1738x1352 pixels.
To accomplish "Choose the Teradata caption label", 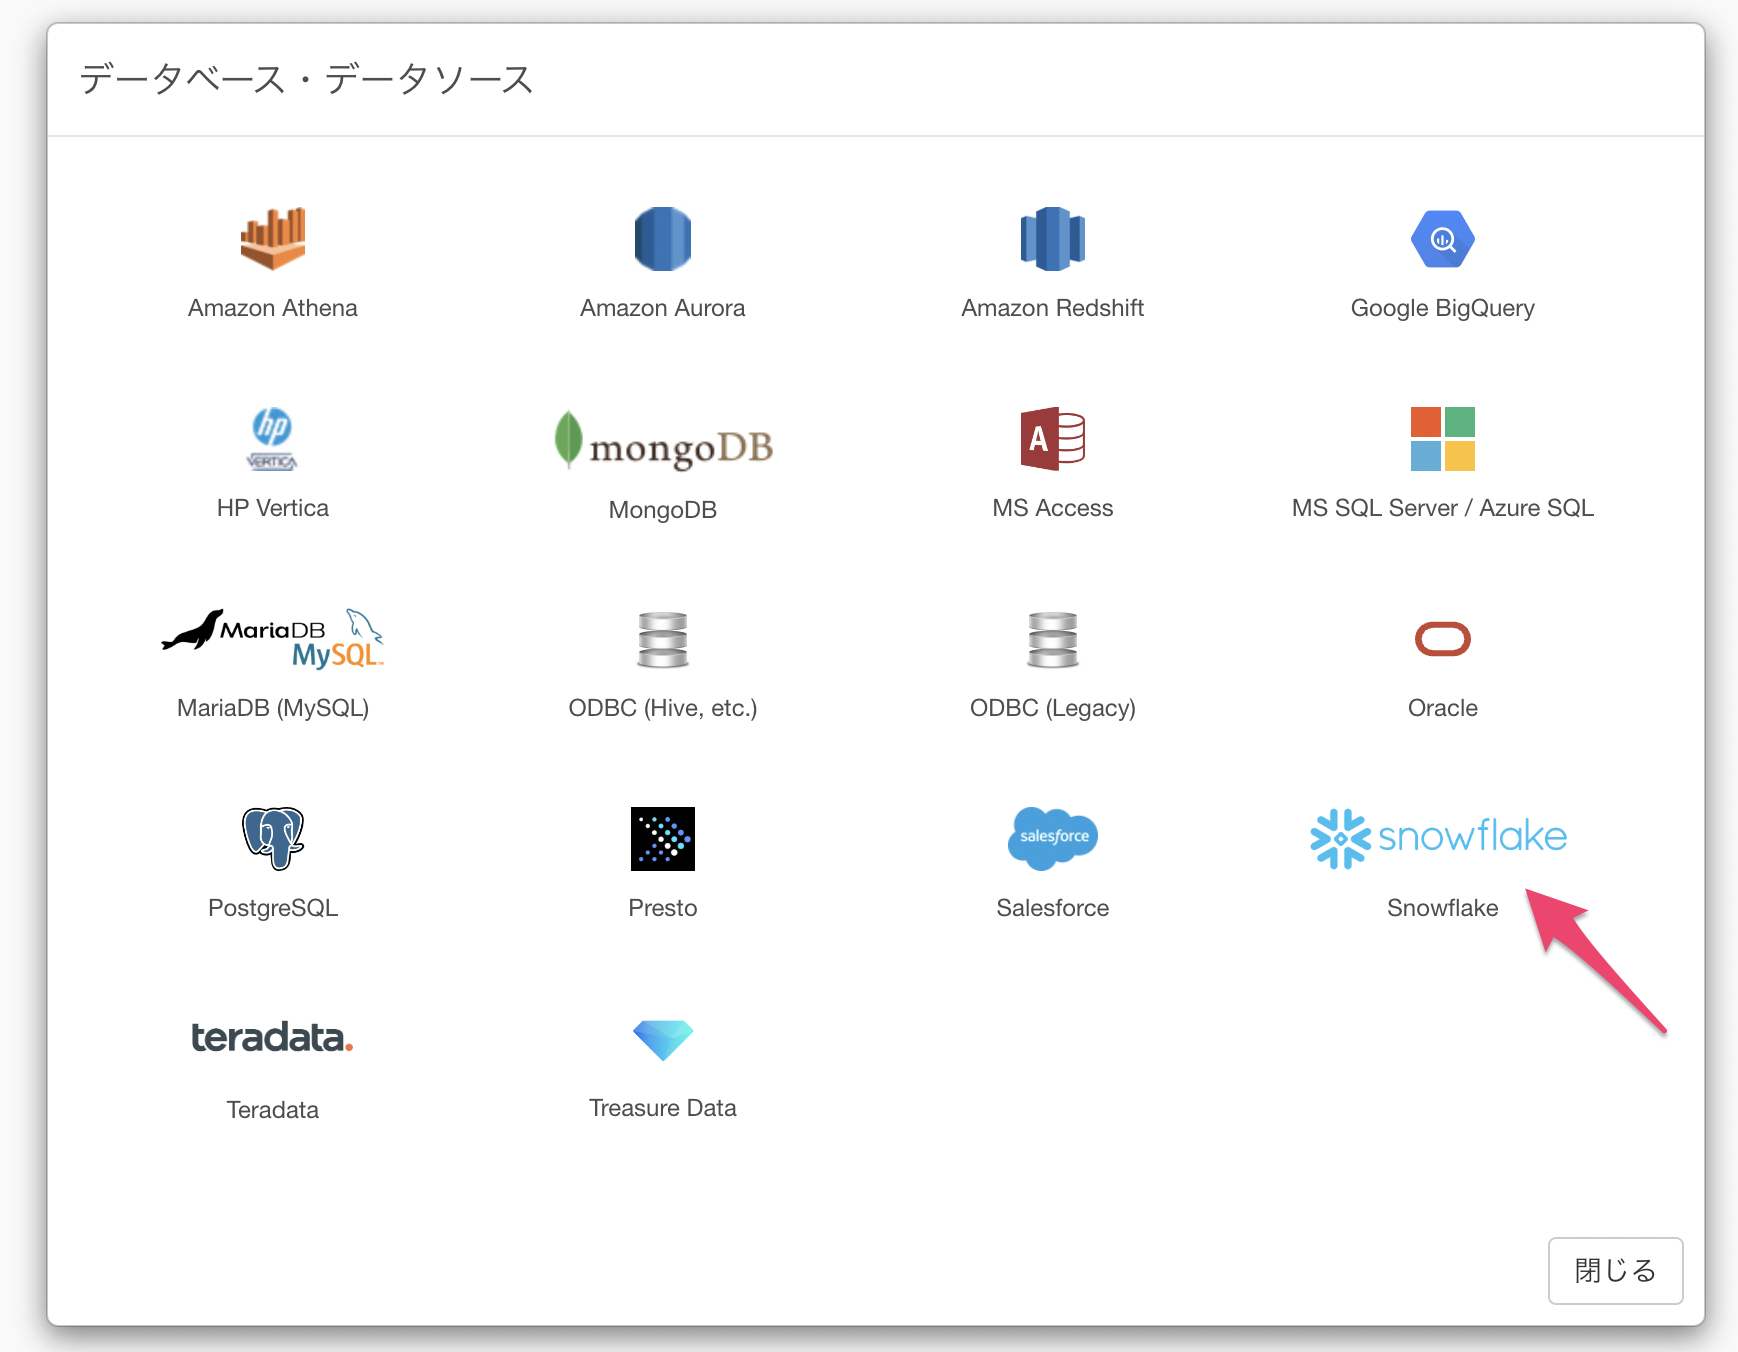I will (x=273, y=1110).
